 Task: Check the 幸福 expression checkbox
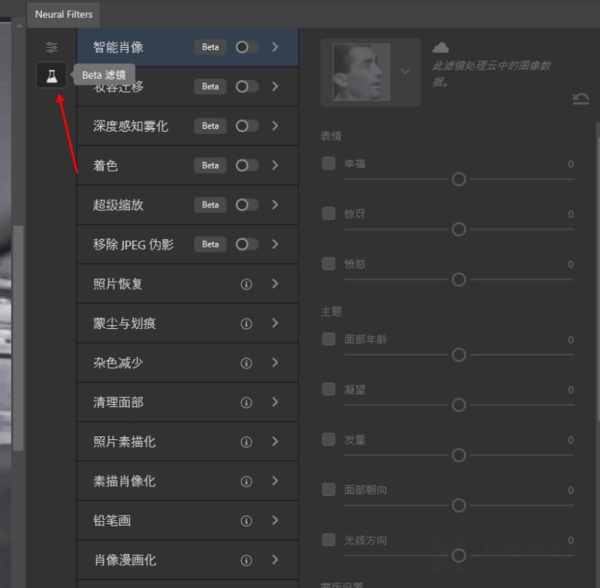click(x=329, y=163)
